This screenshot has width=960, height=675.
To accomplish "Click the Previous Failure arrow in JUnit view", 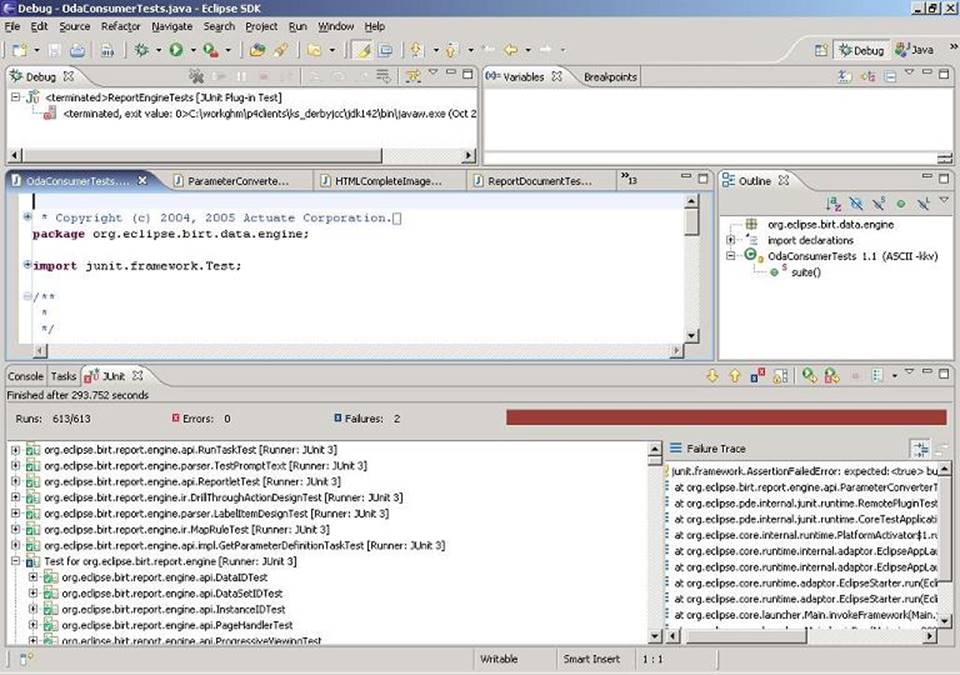I will coord(735,375).
